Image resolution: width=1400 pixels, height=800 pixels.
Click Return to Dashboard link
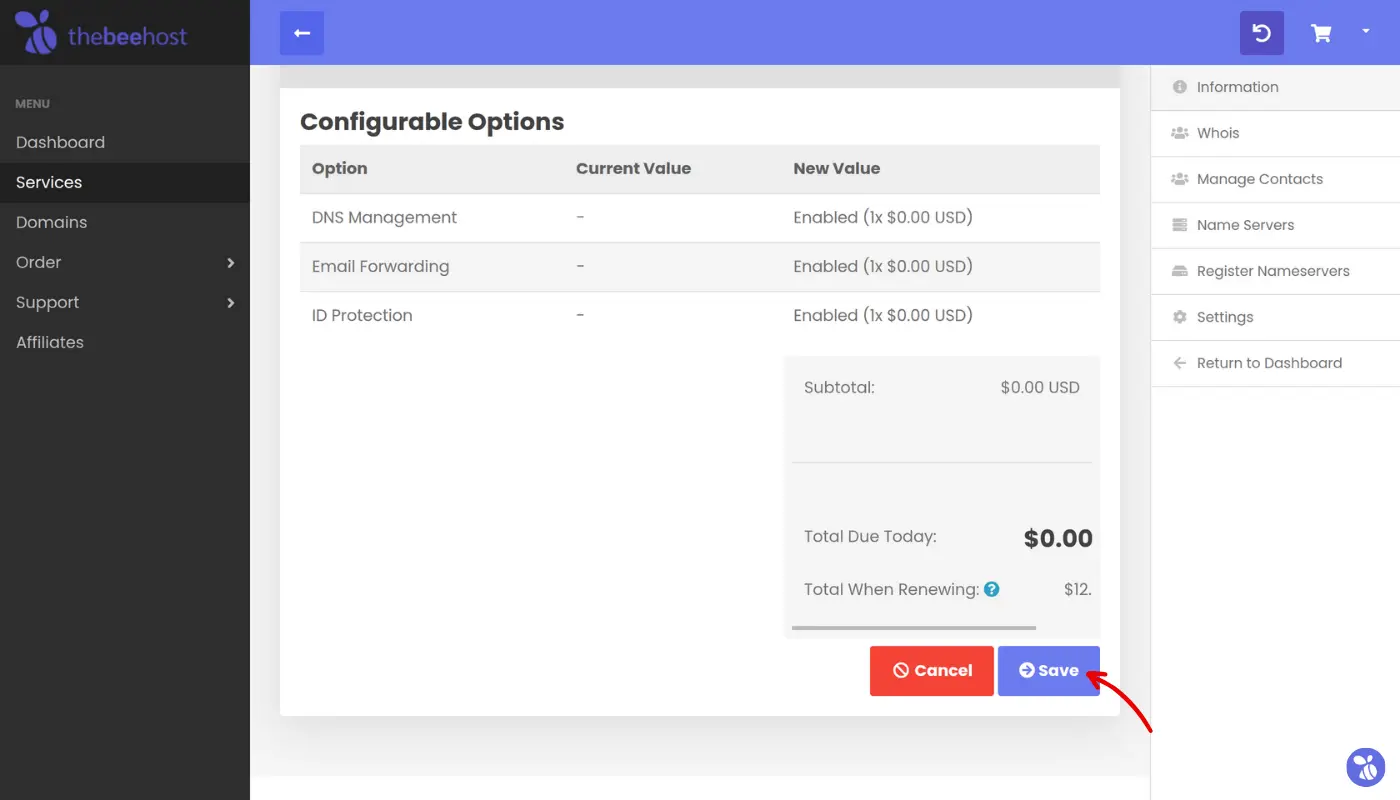[1268, 363]
